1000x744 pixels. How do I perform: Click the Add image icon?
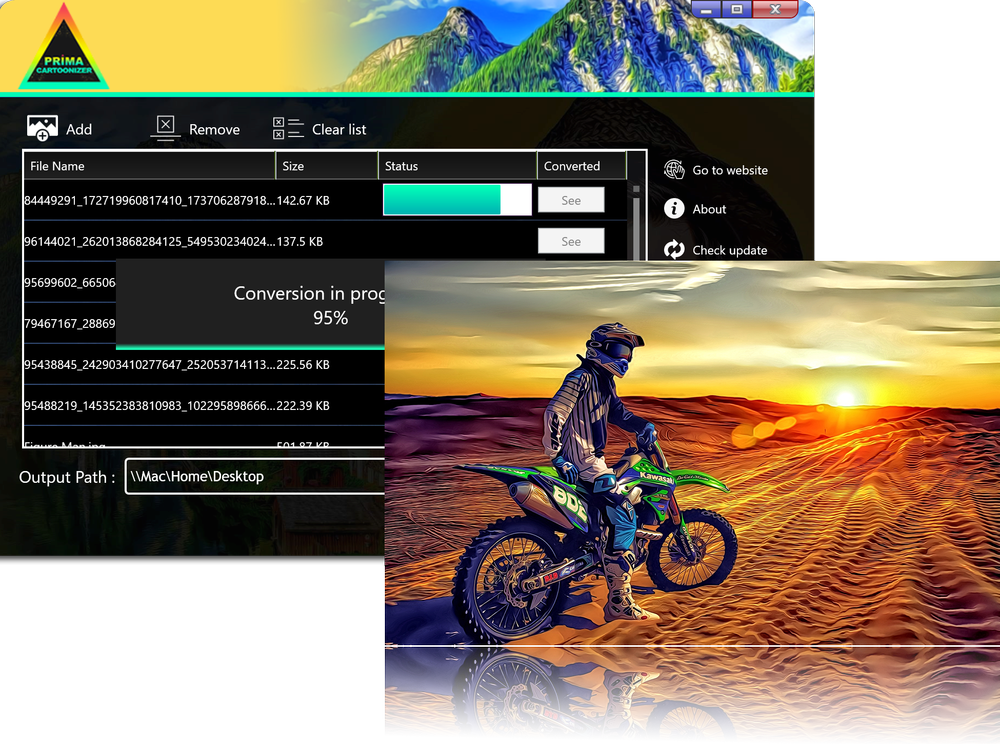[42, 128]
